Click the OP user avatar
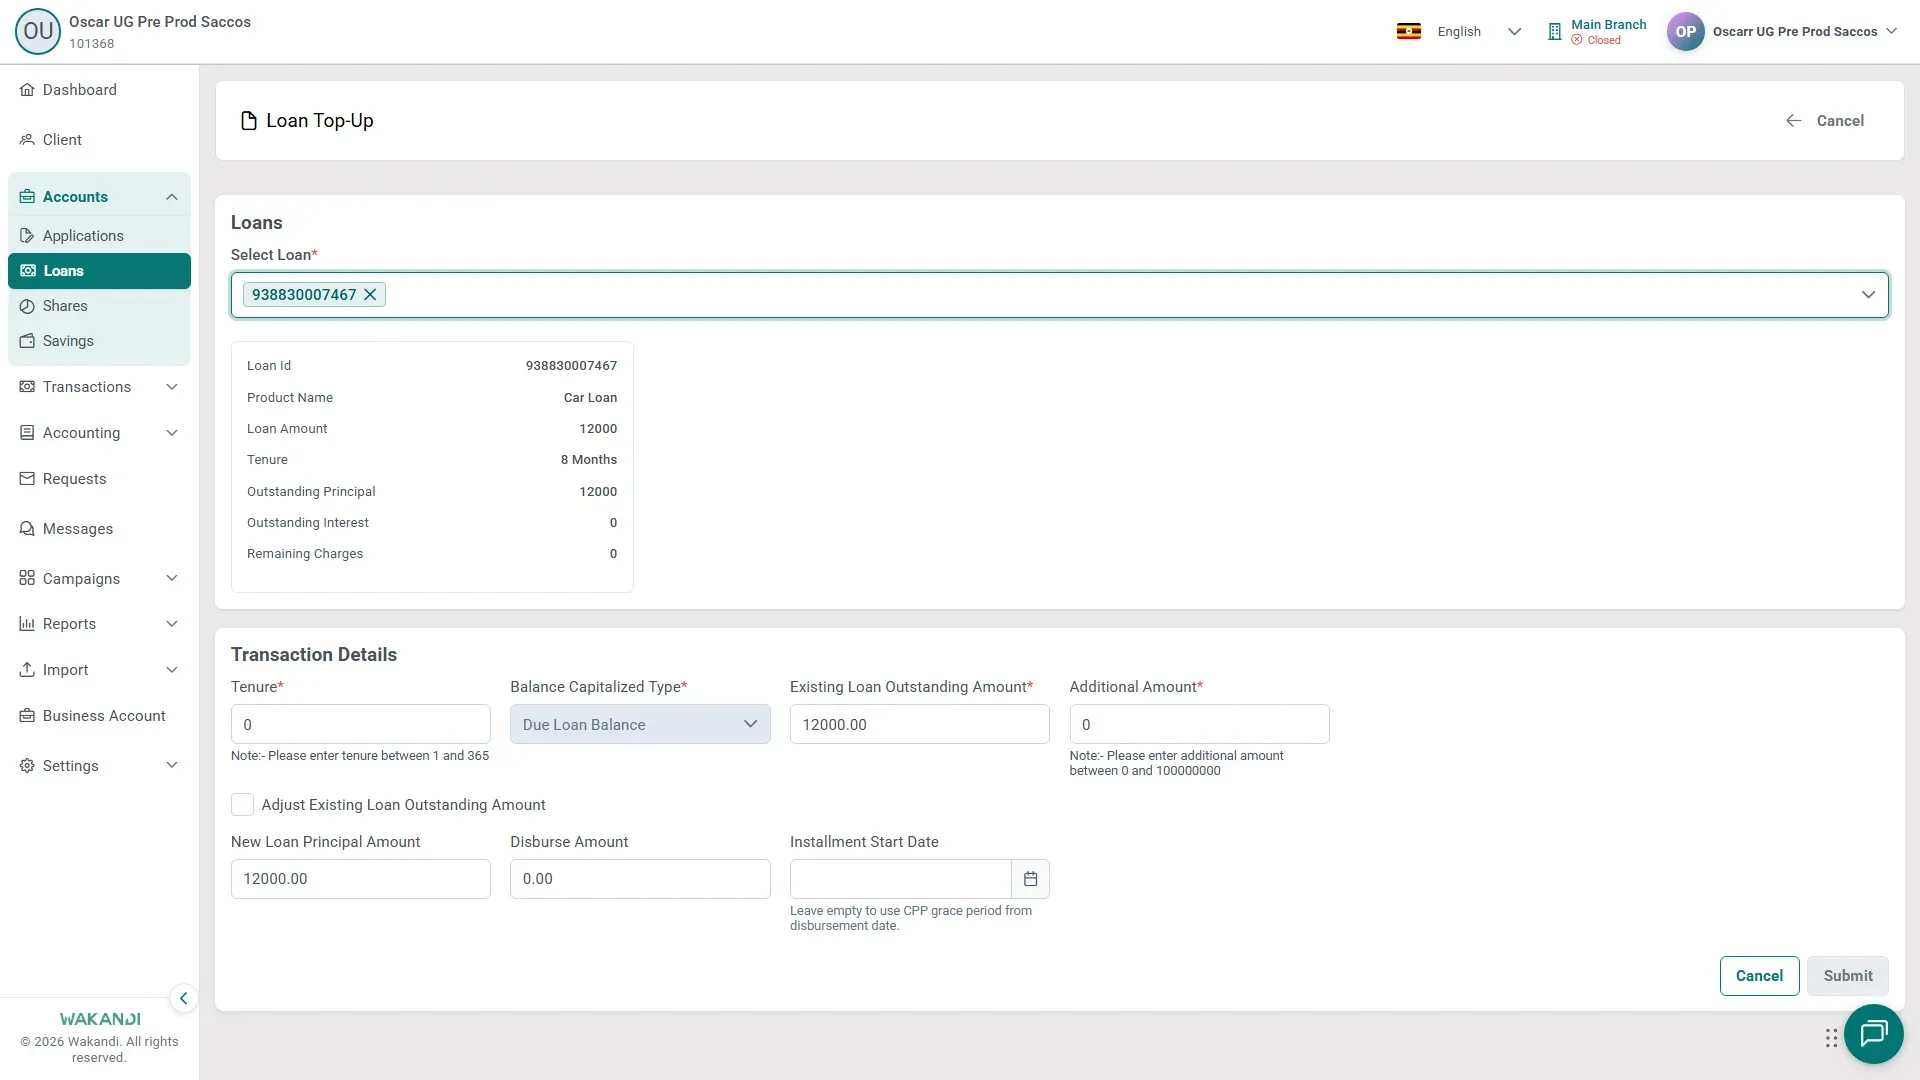This screenshot has height=1080, width=1920. click(x=1685, y=31)
